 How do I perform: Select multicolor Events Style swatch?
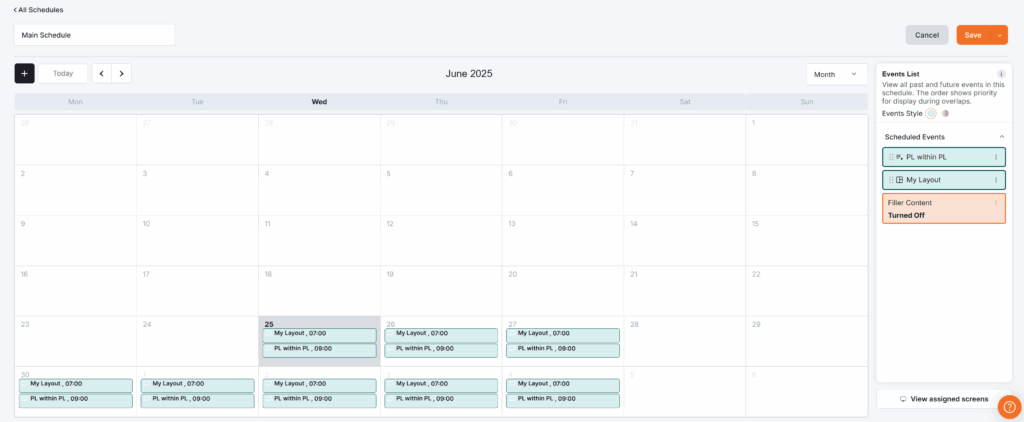(x=944, y=113)
